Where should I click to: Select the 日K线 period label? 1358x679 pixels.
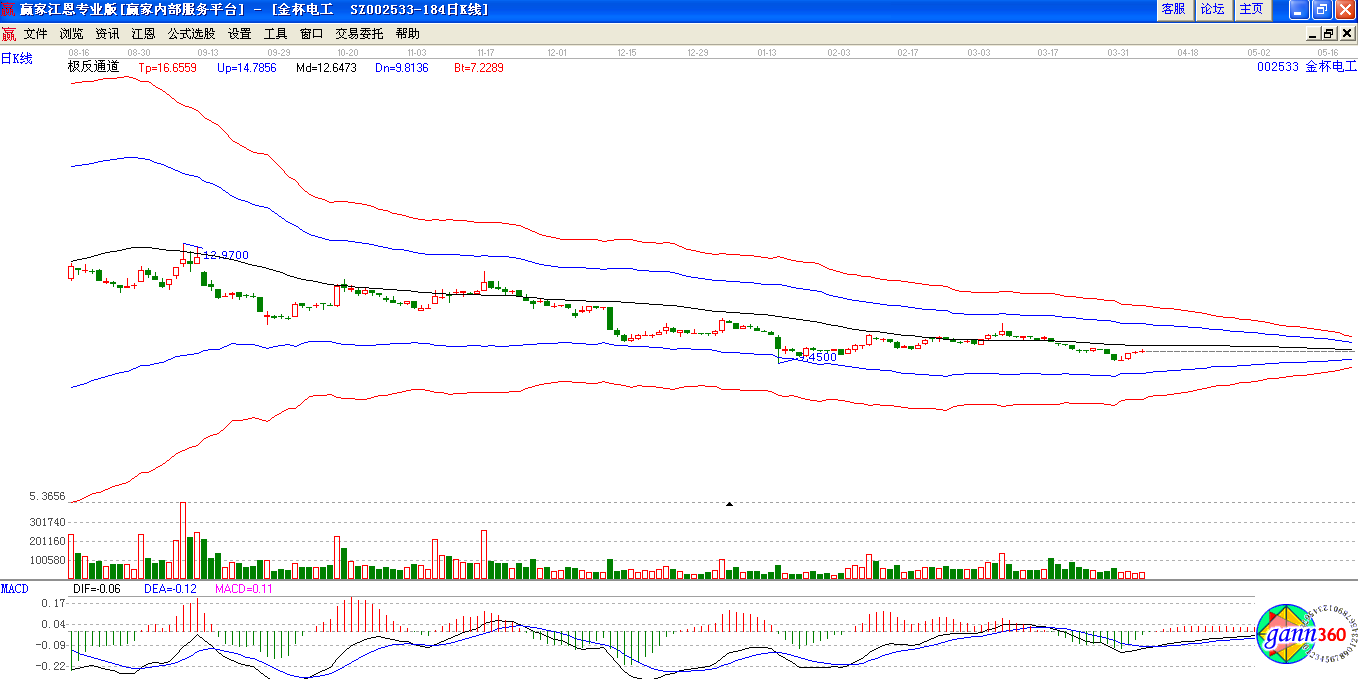tap(17, 59)
